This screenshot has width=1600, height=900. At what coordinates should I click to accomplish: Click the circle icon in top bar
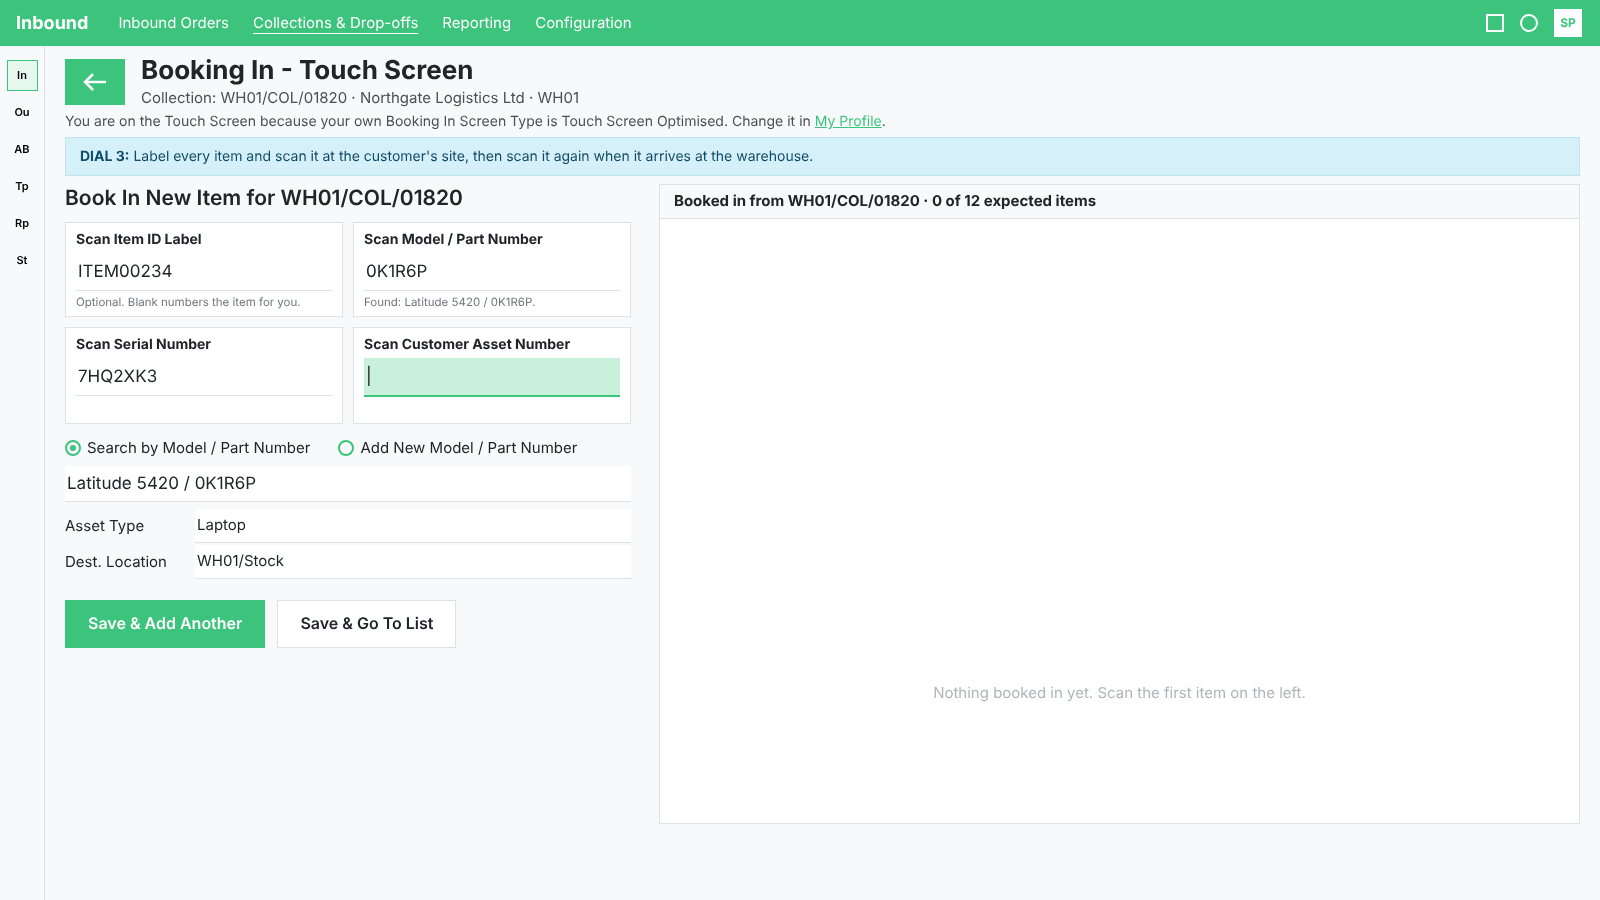[x=1529, y=23]
